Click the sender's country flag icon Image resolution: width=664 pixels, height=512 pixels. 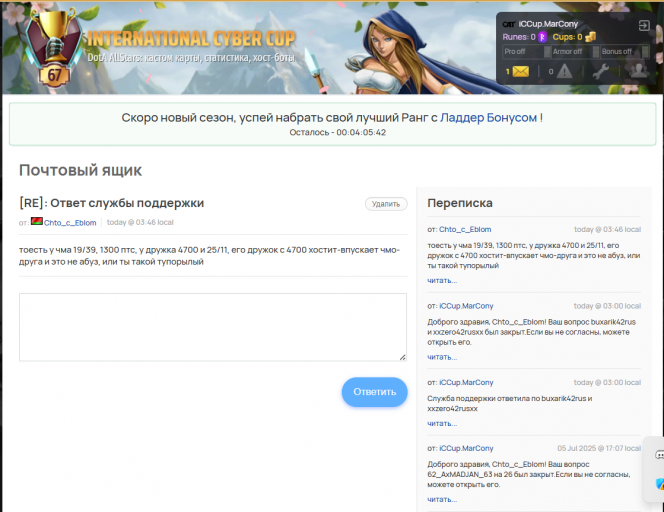[x=36, y=221]
